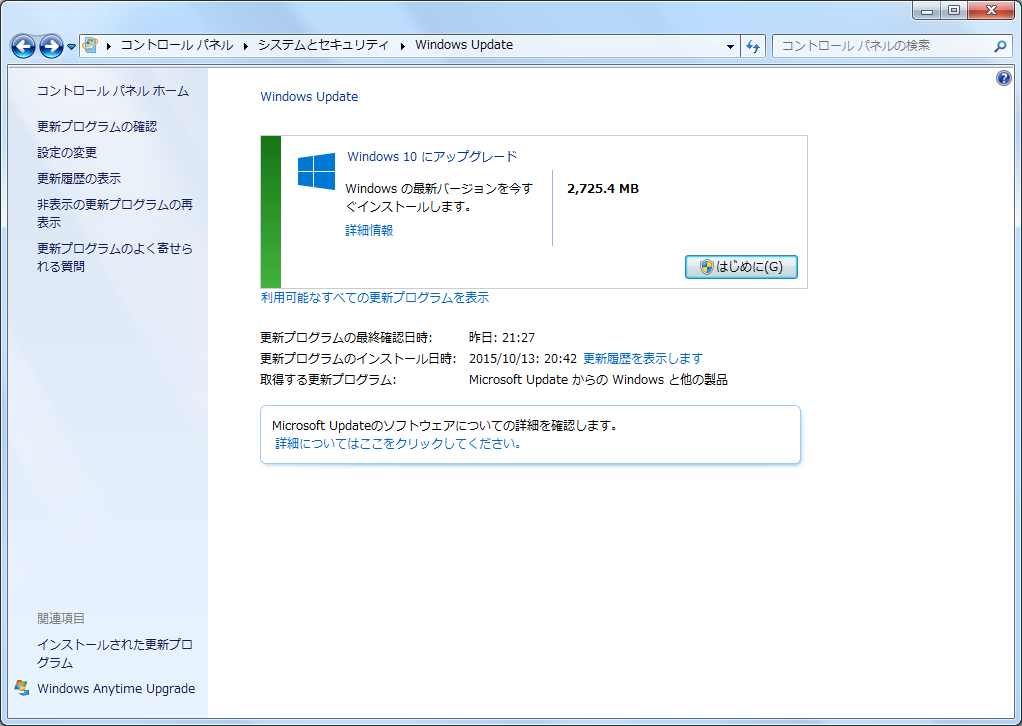
Task: Click the 2,725.4 MB size text
Action: (603, 188)
